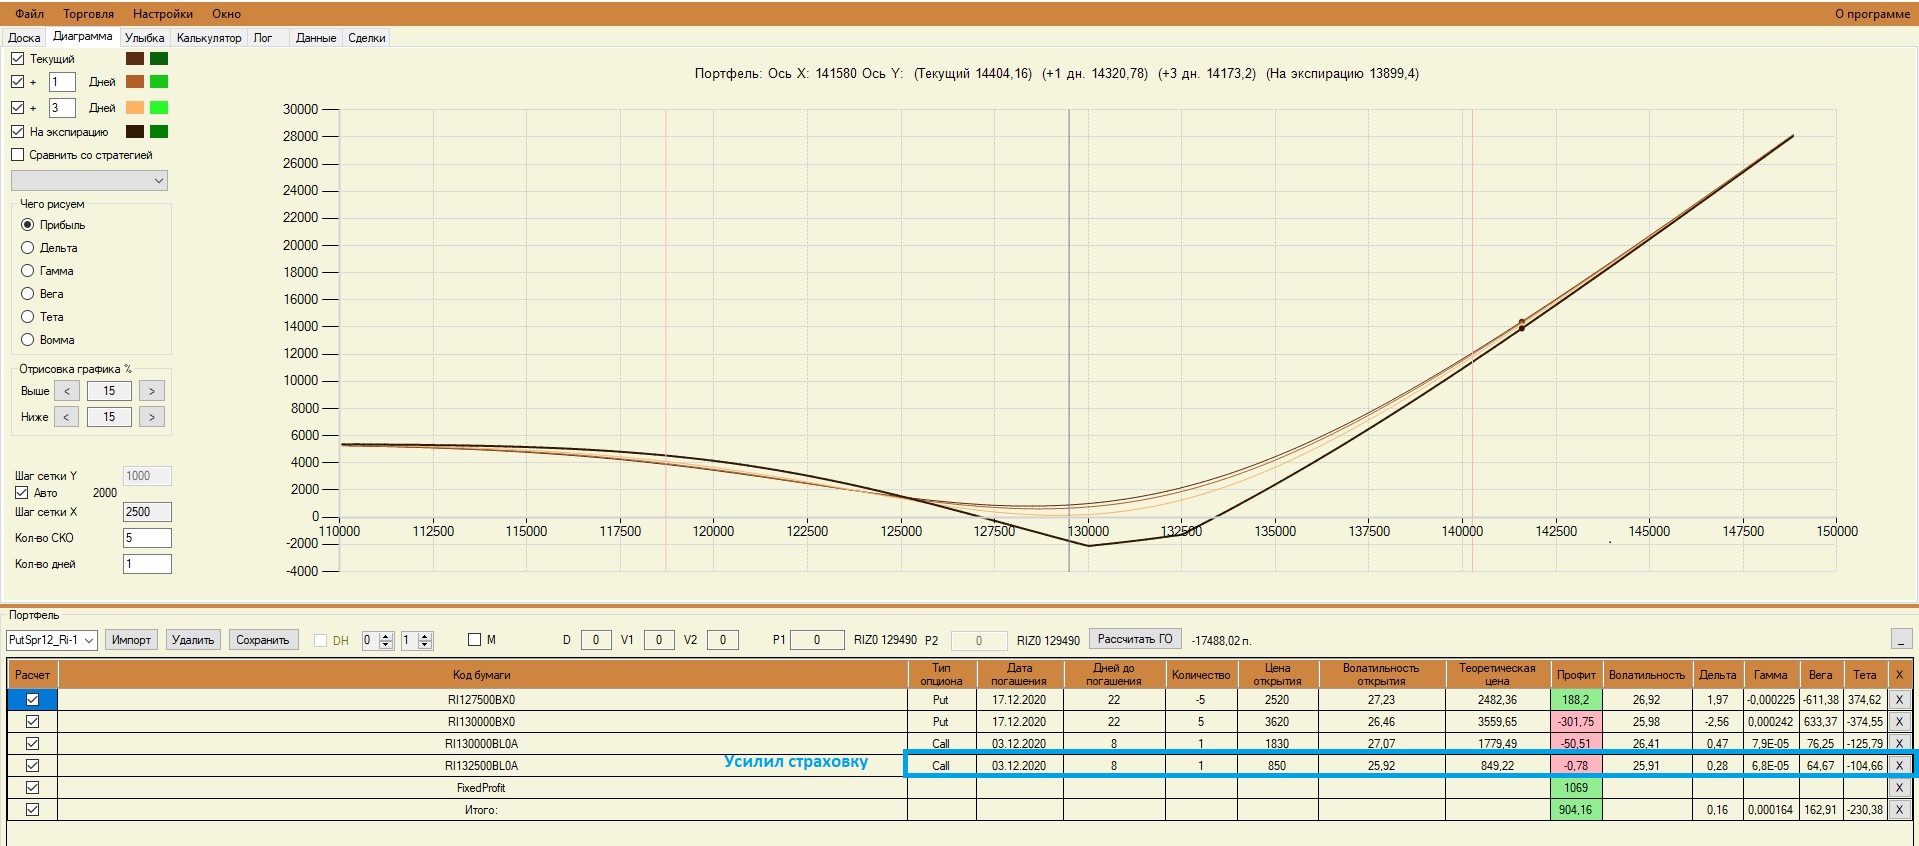The height and width of the screenshot is (846, 1919).
Task: Toggle the Текущий curve checkbox
Action: pyautogui.click(x=18, y=59)
